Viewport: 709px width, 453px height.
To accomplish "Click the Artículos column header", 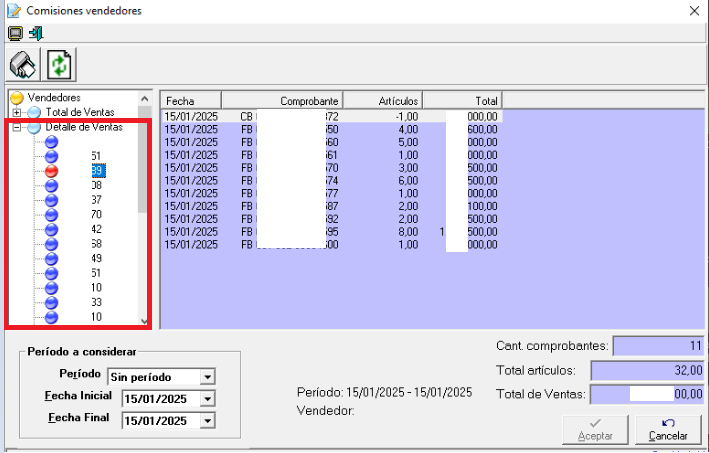I will pos(382,101).
